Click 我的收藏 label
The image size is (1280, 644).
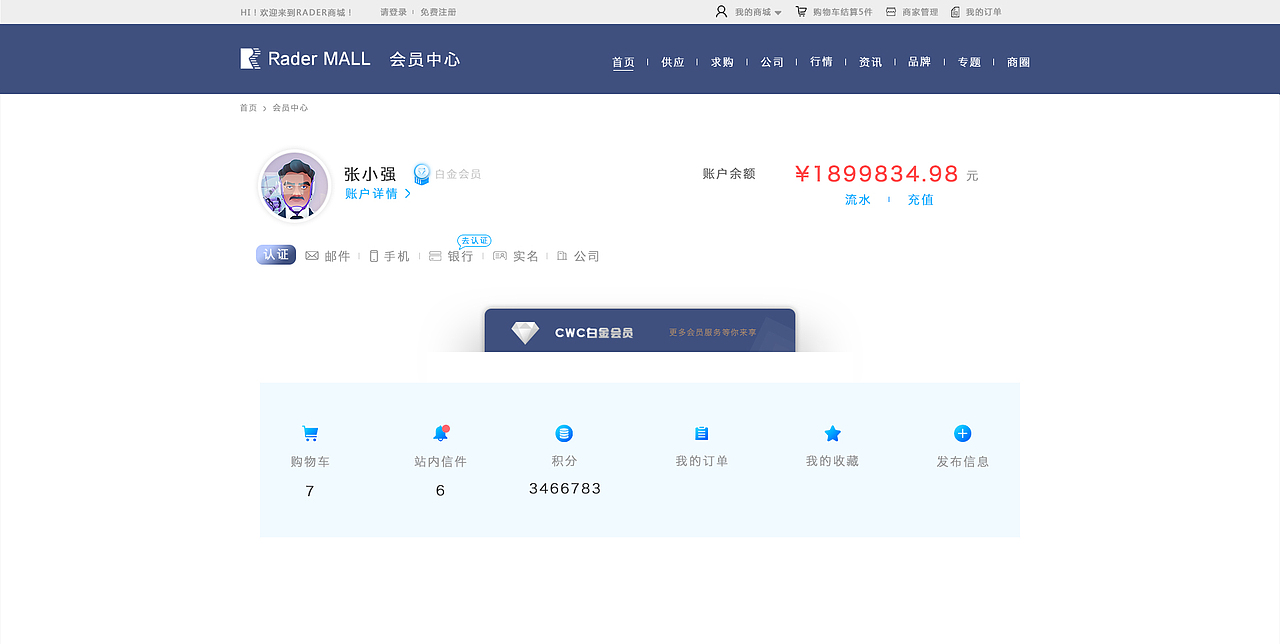832,461
